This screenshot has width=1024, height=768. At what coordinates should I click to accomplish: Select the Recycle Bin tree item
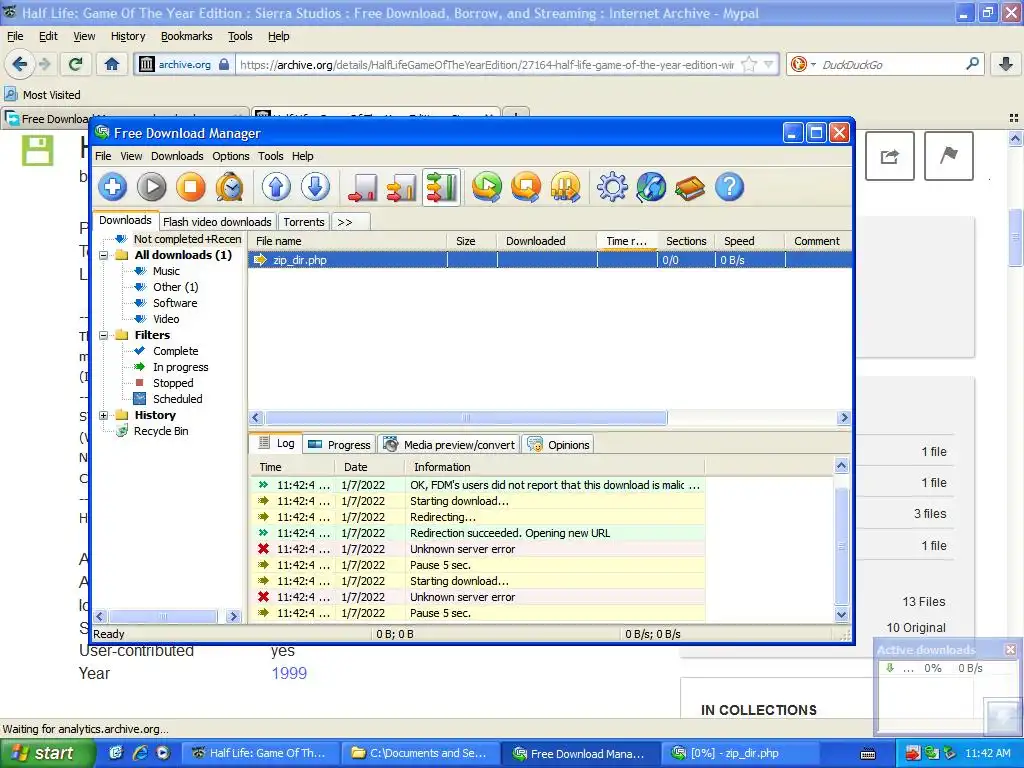pyautogui.click(x=161, y=431)
